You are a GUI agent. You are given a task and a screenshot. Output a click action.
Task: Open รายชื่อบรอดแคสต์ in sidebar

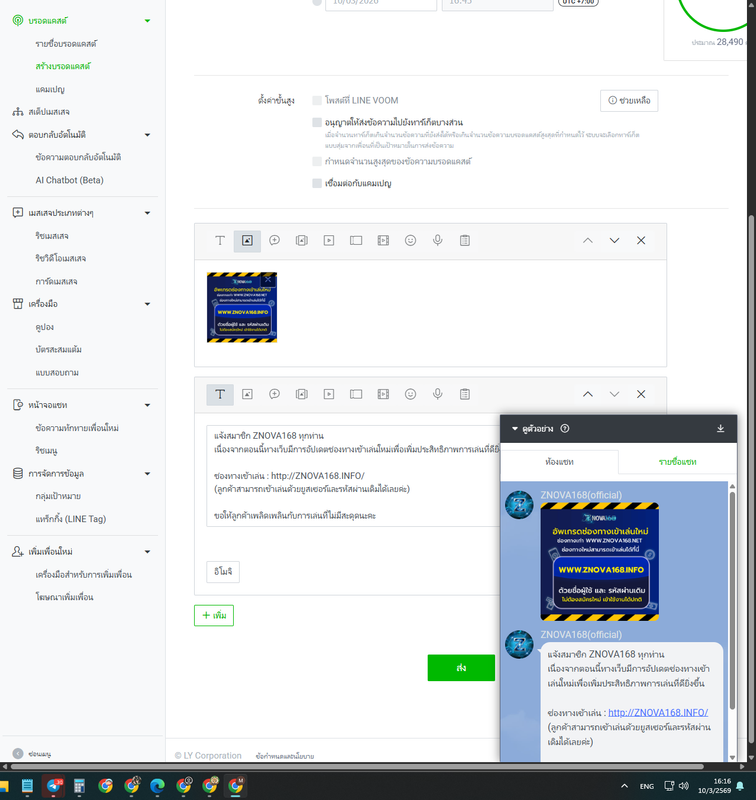pos(66,44)
